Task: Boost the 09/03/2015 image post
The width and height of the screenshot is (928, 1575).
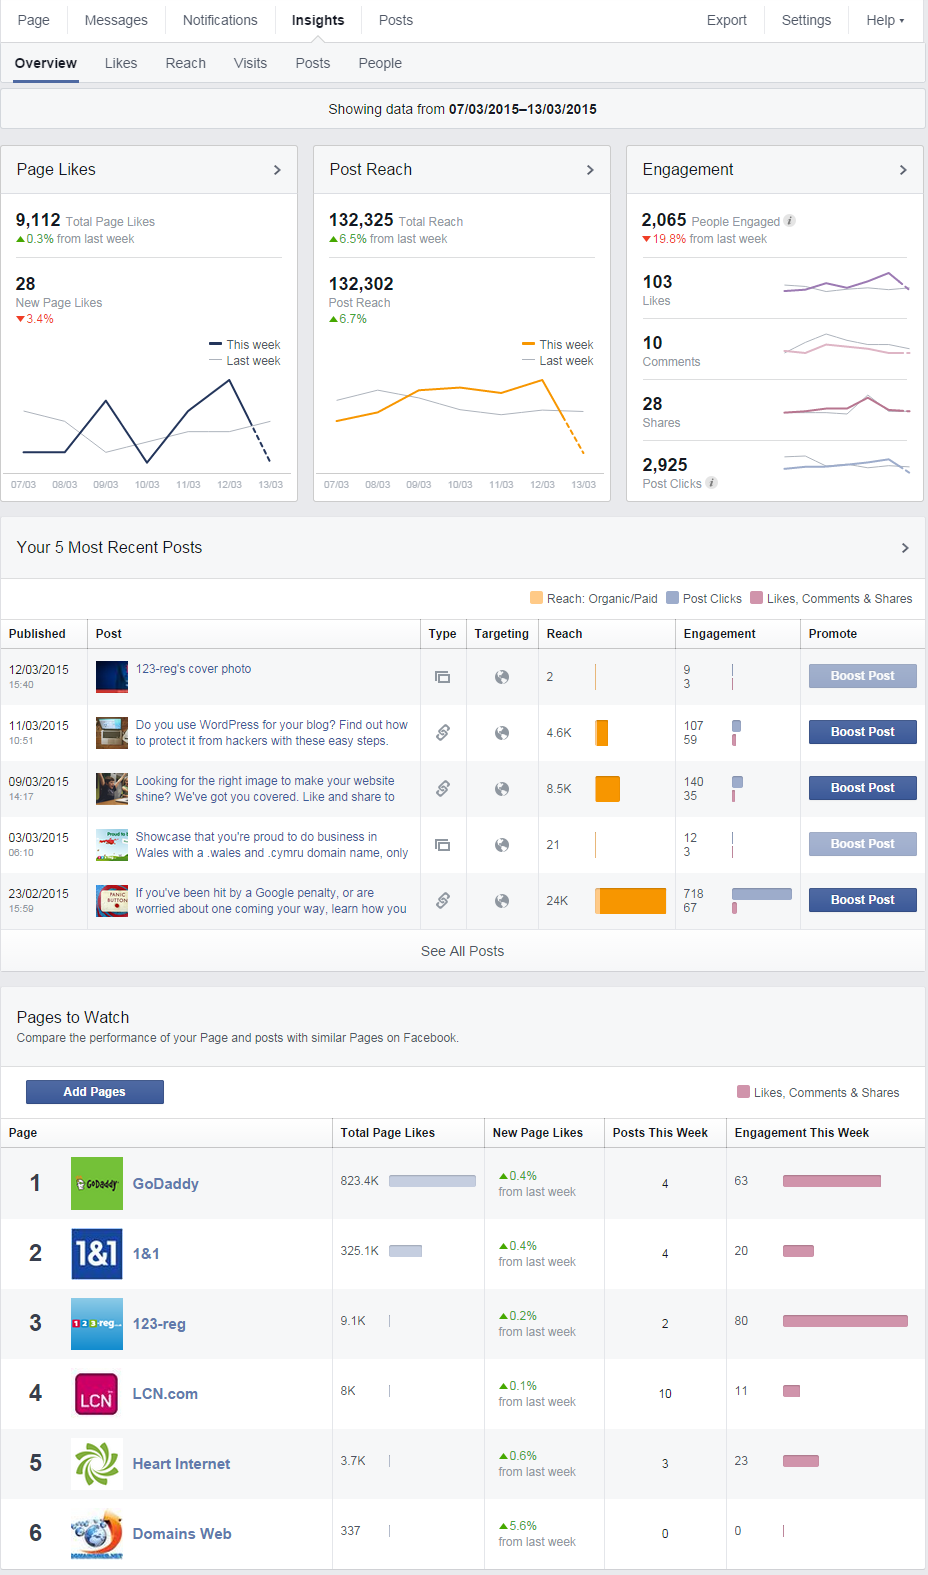Action: (x=862, y=788)
